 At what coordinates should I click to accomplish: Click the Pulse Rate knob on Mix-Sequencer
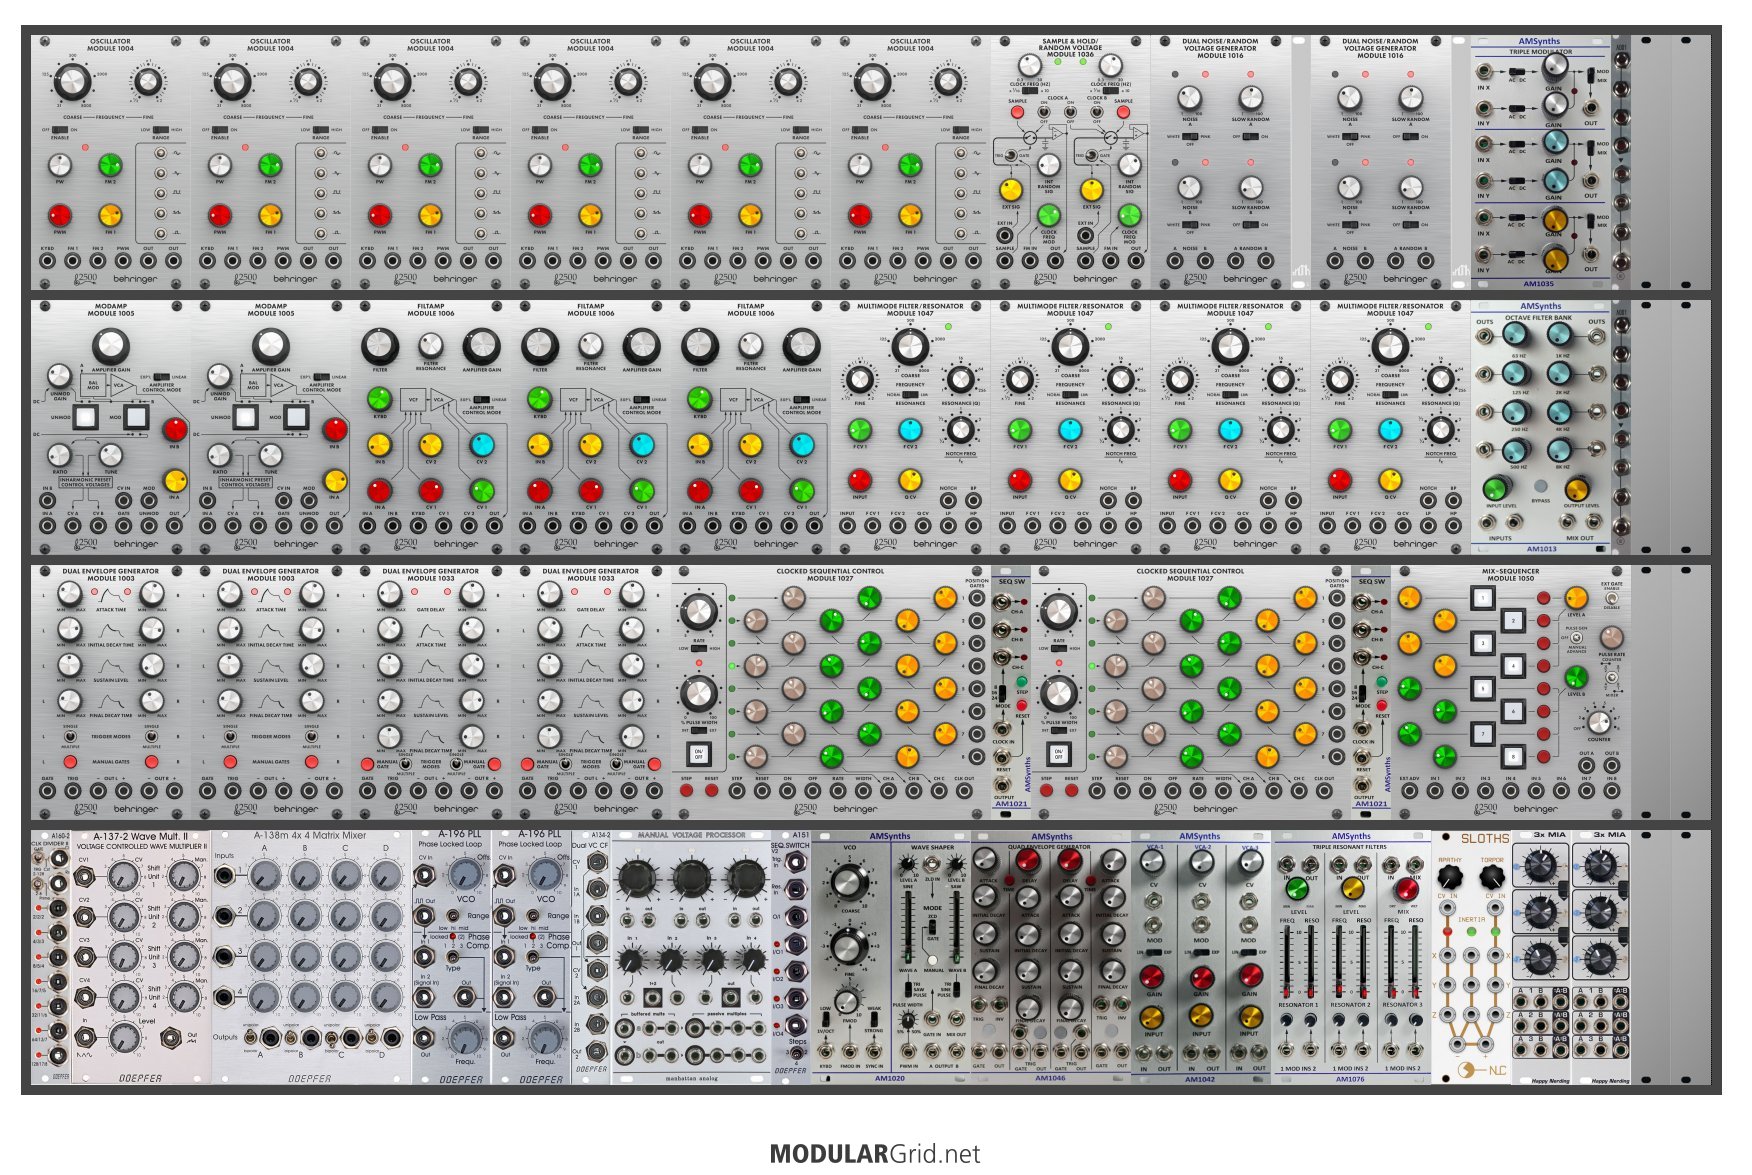click(1611, 637)
